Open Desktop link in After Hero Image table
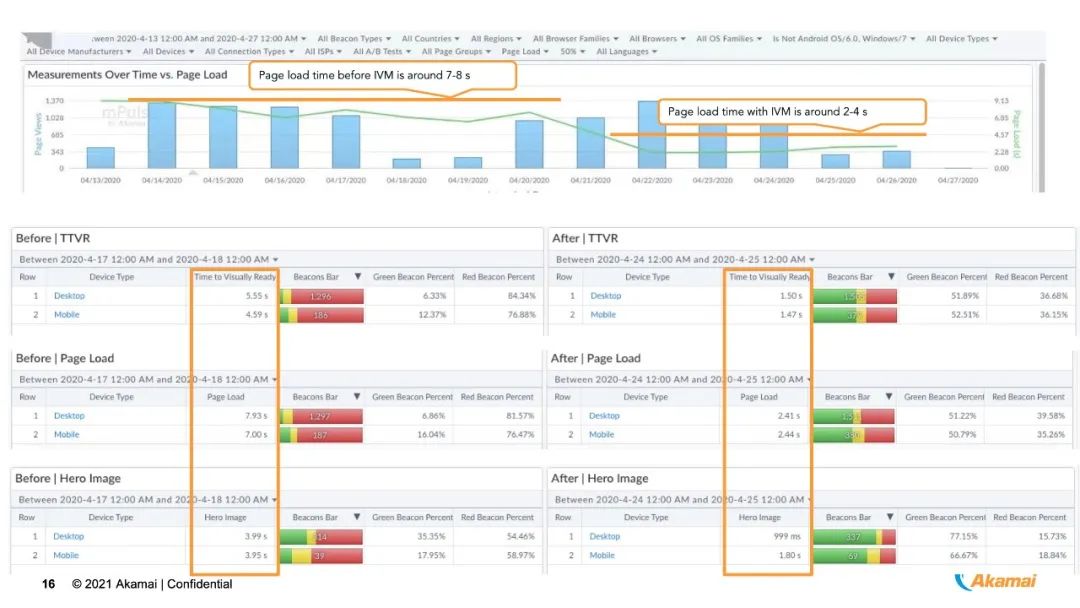Image resolution: width=1080 pixels, height=608 pixels. tap(604, 536)
